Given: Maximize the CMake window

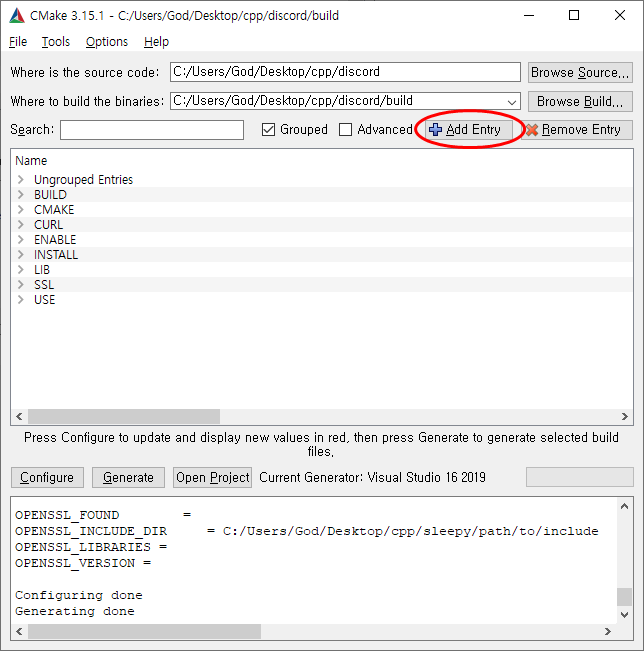Looking at the screenshot, I should click(574, 15).
